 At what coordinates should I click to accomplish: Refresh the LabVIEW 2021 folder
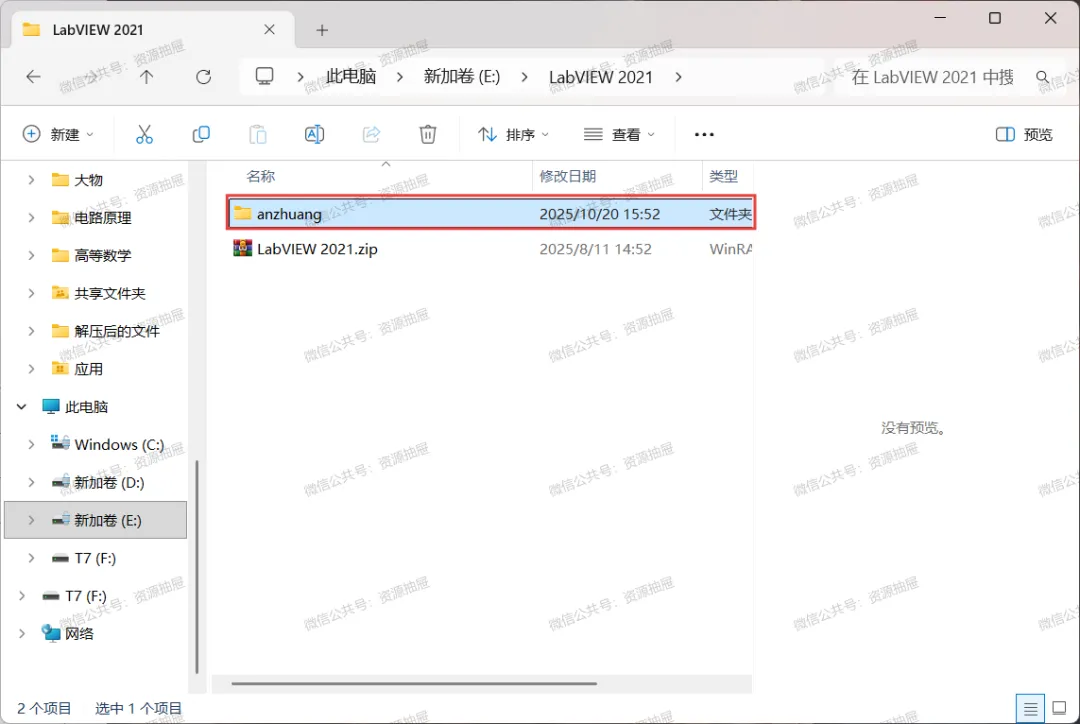click(203, 76)
